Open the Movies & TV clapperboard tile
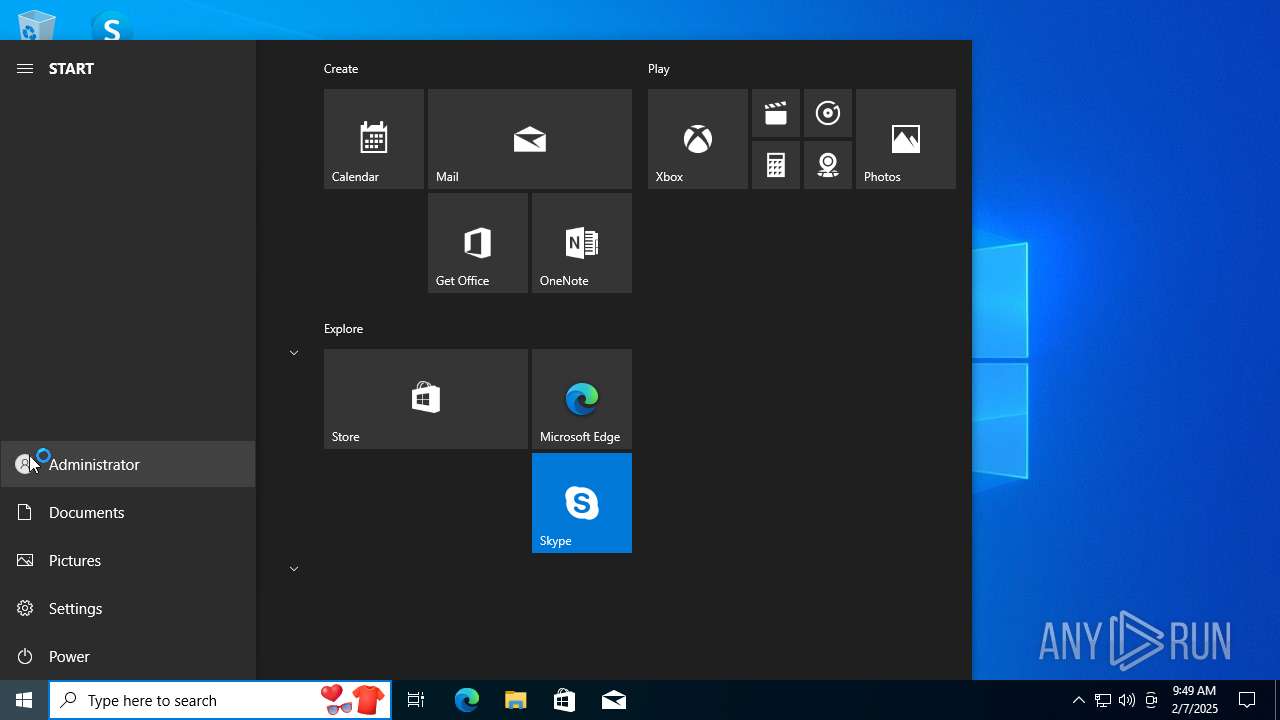The image size is (1280, 720). (x=776, y=113)
